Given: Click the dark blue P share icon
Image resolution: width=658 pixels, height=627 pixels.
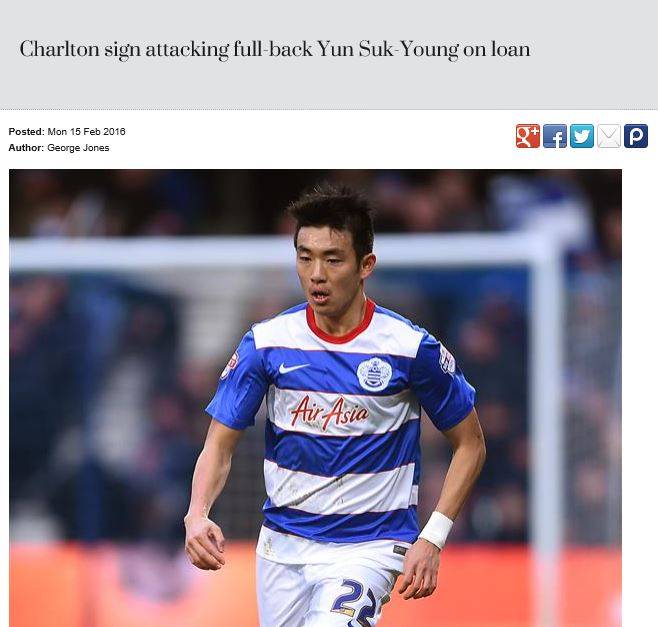Looking at the screenshot, I should (636, 136).
